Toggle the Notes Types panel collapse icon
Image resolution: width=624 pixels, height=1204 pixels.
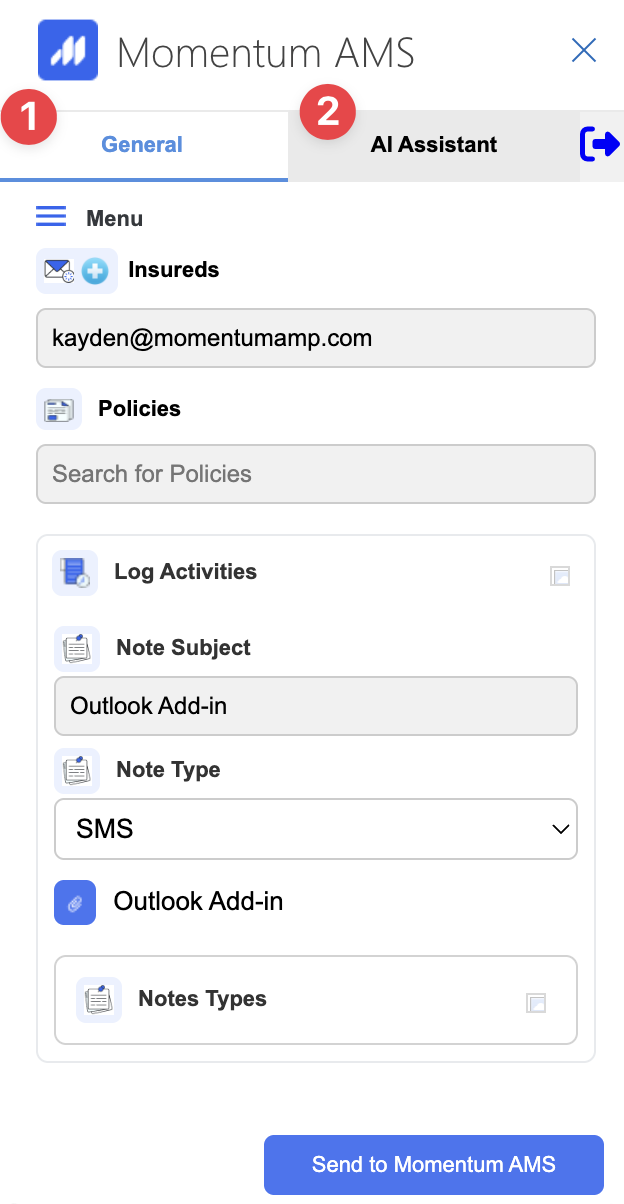(536, 1003)
